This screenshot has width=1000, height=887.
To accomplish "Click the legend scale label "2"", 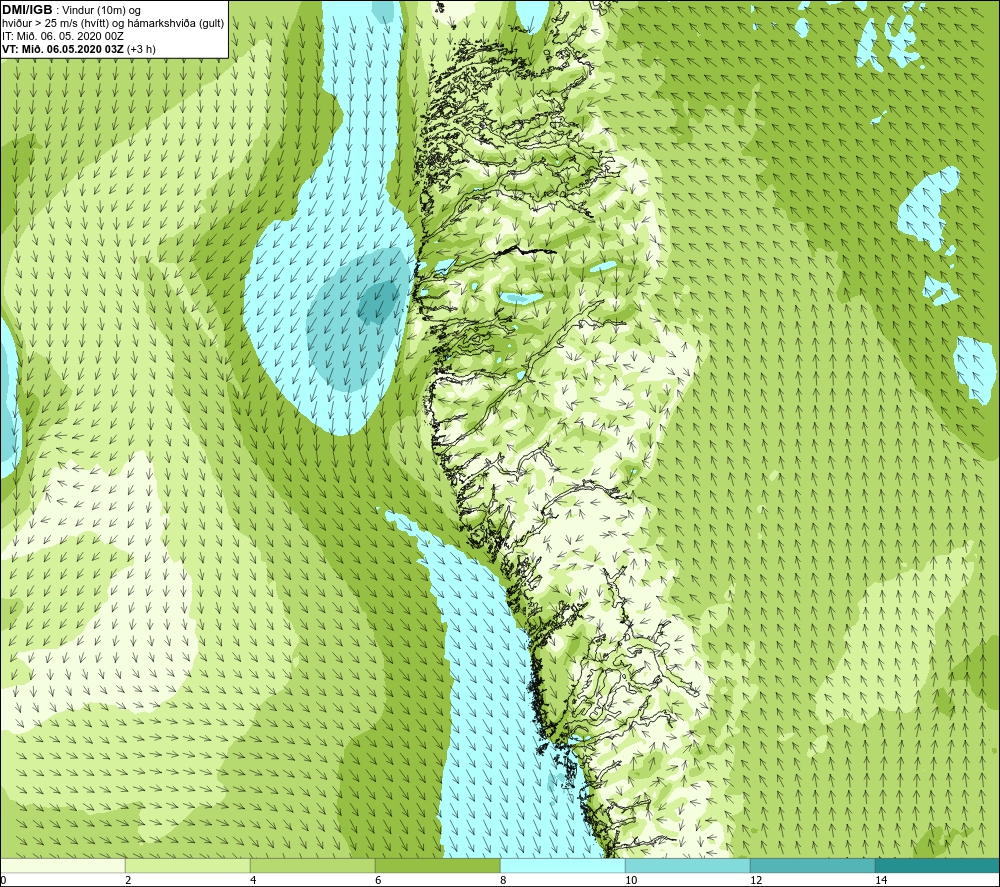I will 128,880.
